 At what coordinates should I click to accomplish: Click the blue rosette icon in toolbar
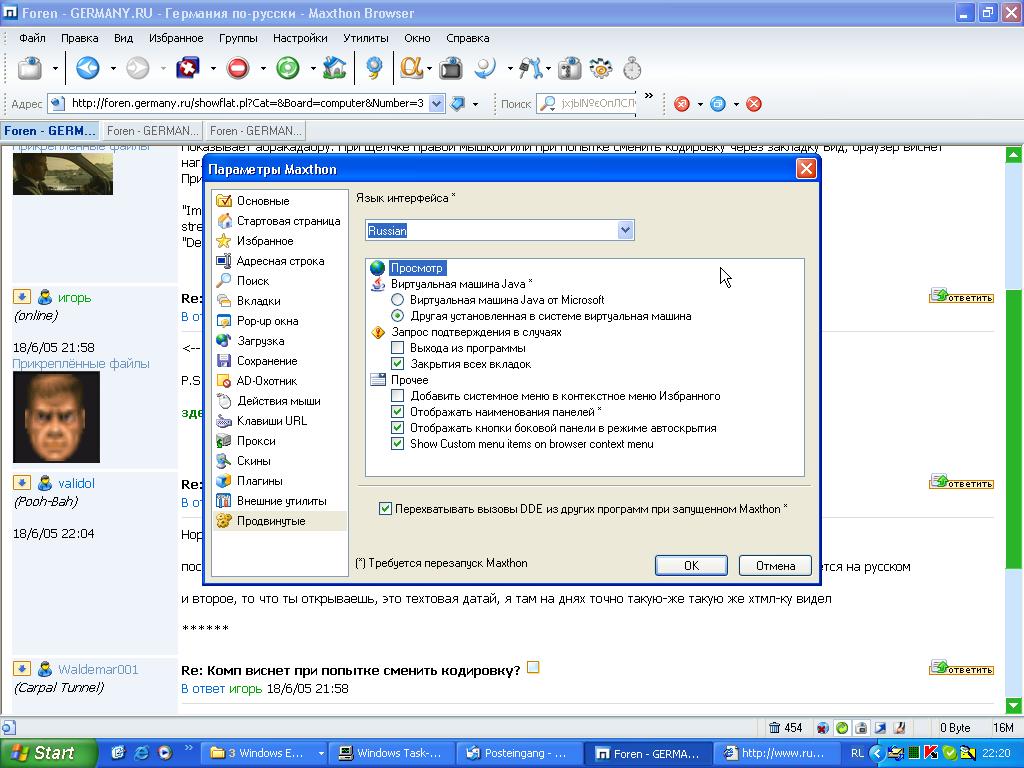[x=374, y=68]
